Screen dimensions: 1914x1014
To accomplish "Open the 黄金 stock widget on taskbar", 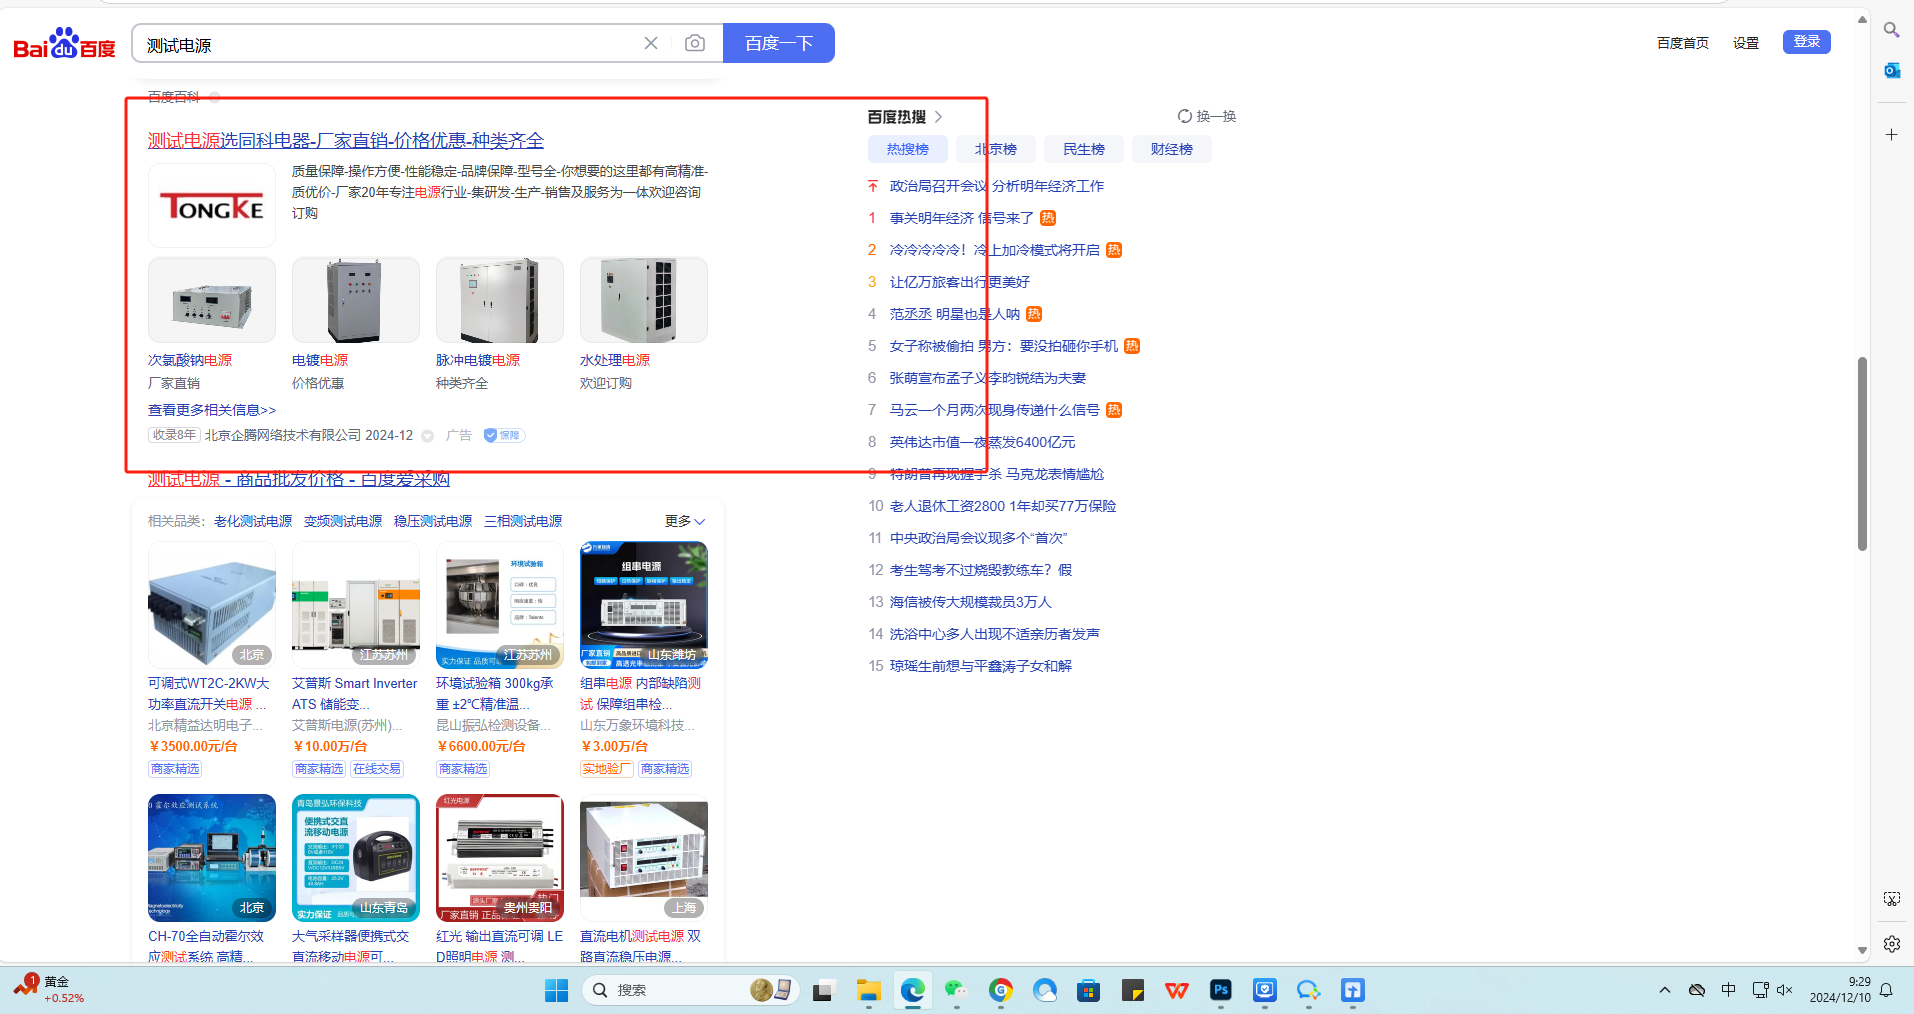I will [50, 989].
